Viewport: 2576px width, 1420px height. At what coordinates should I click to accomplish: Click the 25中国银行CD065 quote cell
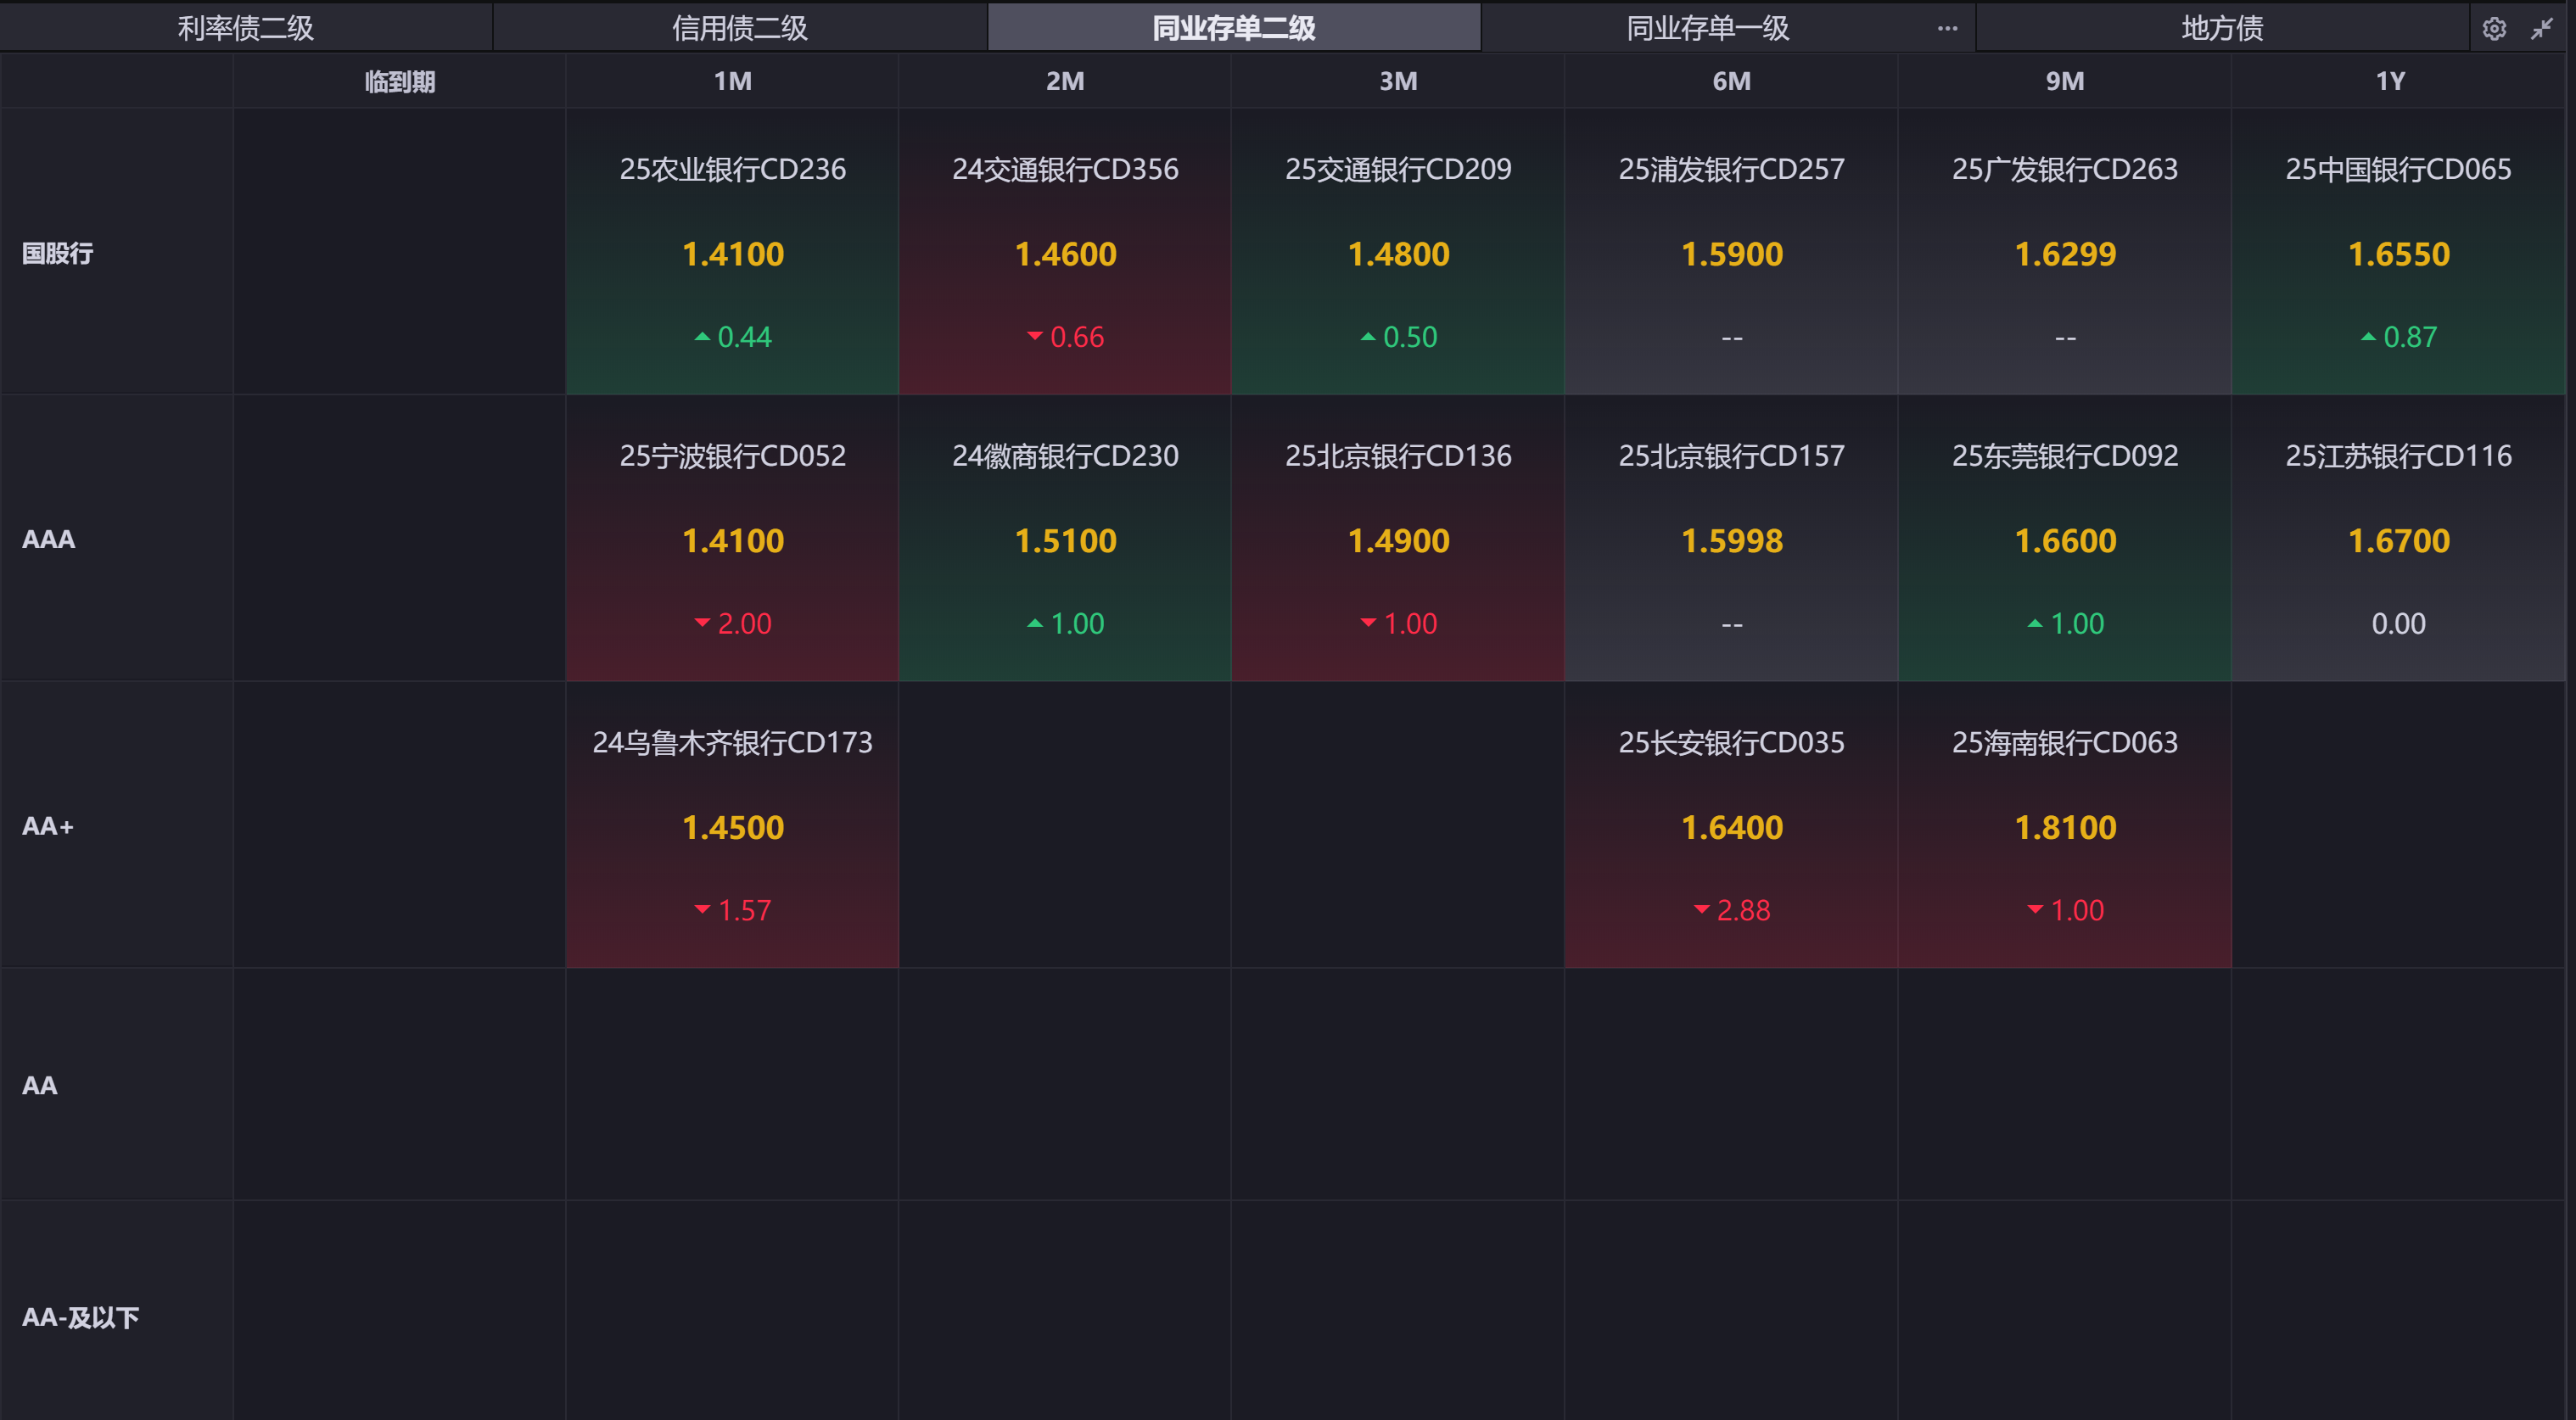click(x=2397, y=252)
